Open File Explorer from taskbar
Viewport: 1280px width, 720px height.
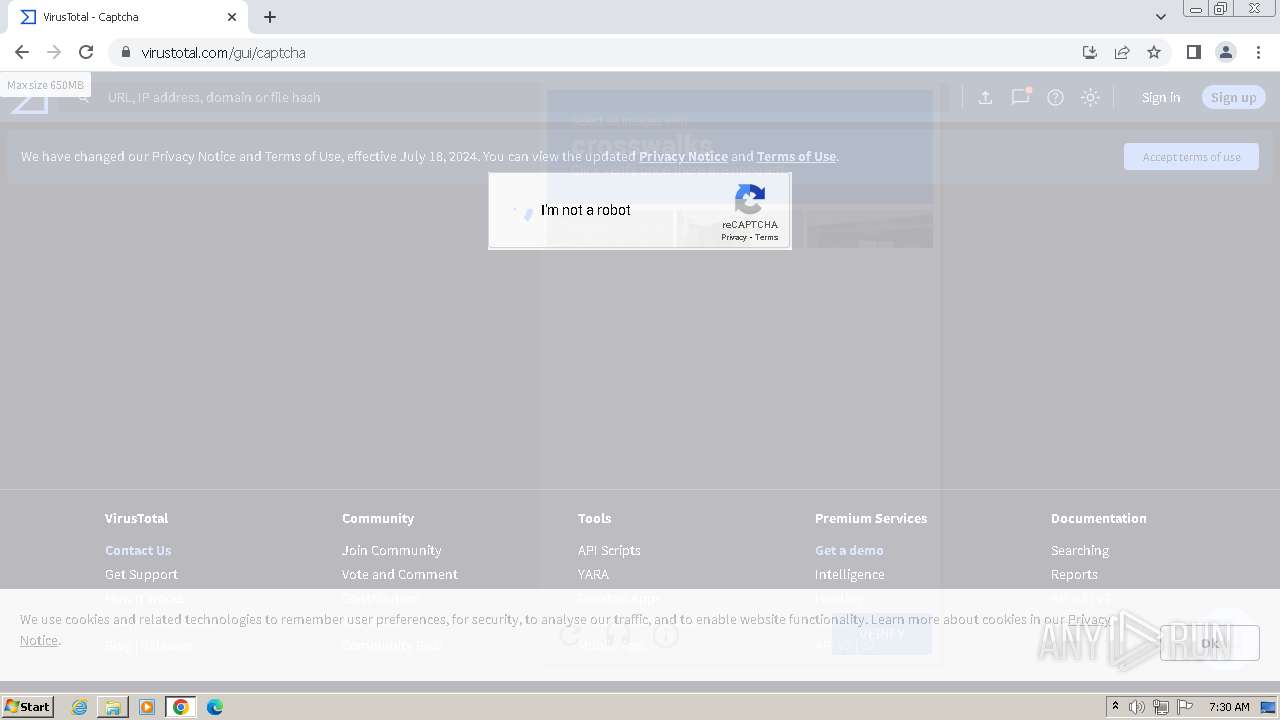click(x=113, y=707)
